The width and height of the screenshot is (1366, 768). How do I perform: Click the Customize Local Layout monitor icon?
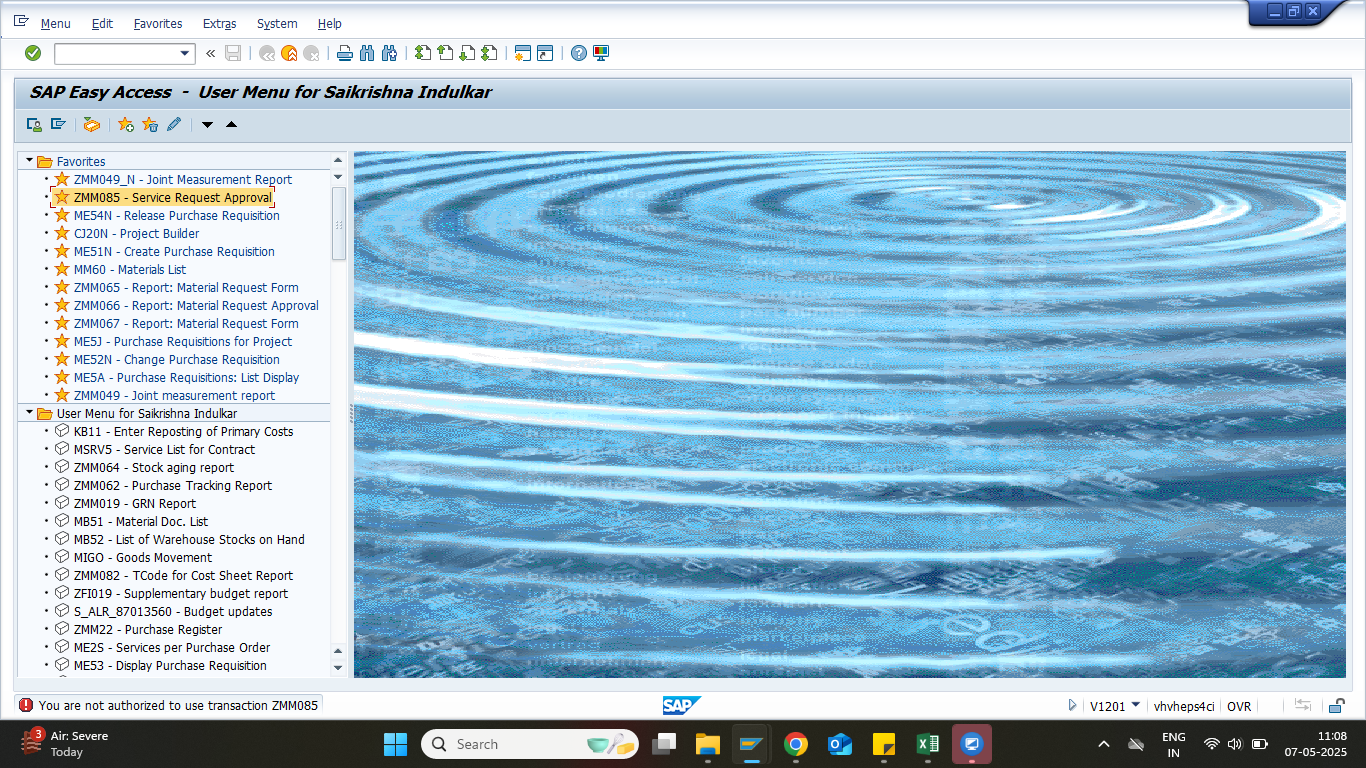coord(601,53)
